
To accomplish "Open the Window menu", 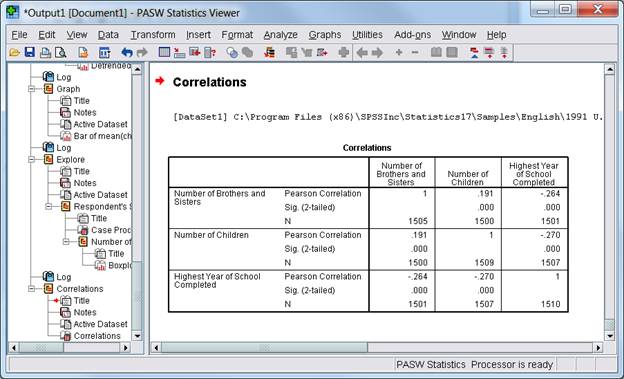I will point(459,35).
